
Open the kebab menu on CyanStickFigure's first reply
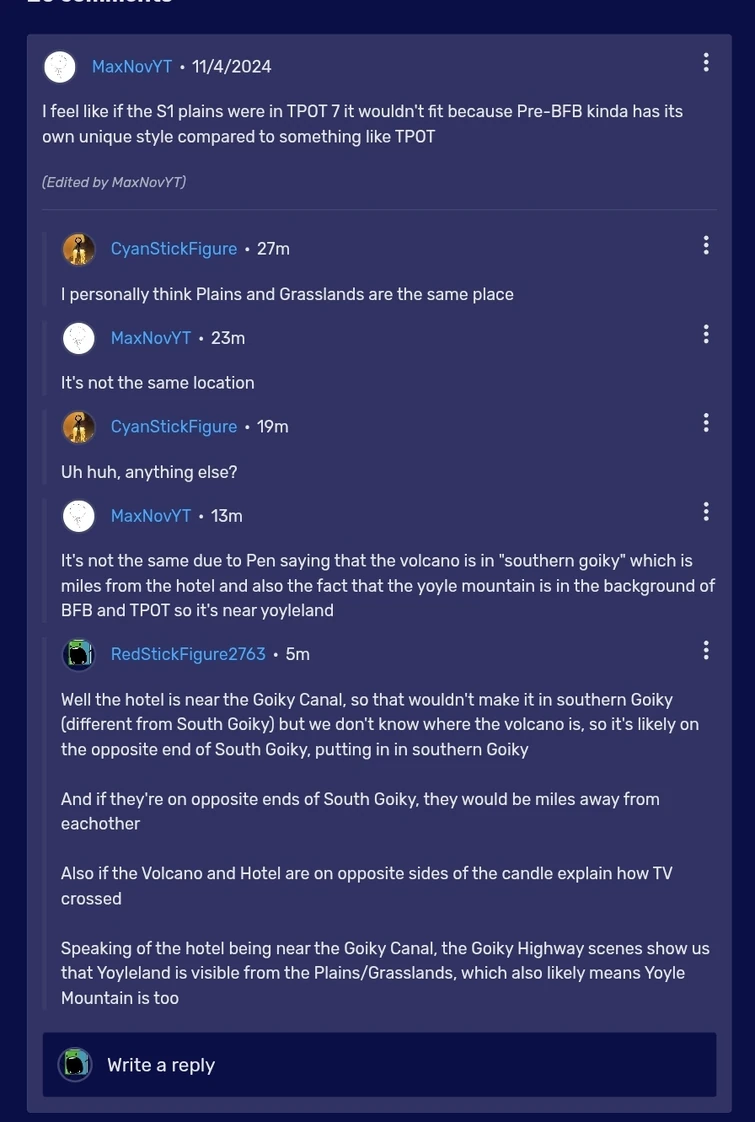click(705, 245)
